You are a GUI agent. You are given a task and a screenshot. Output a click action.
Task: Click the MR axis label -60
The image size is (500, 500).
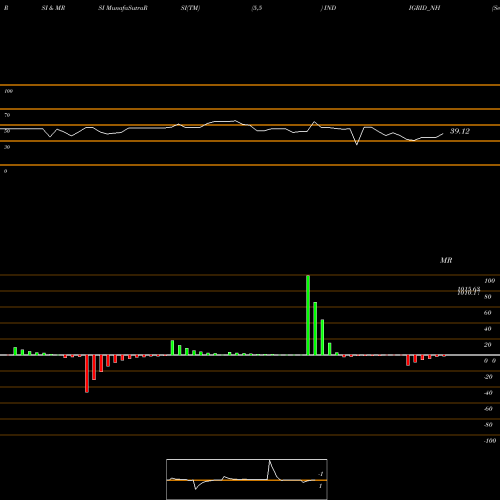[x=488, y=409]
